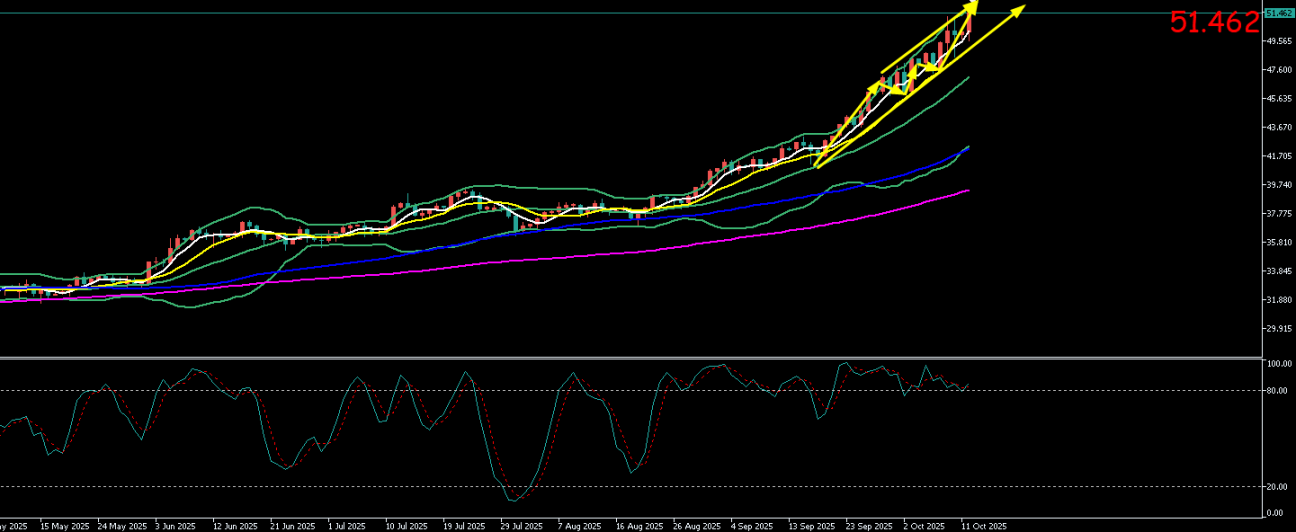This screenshot has height=532, width=1296.
Task: Click the 20.00 oscillator level label
Action: (1276, 487)
